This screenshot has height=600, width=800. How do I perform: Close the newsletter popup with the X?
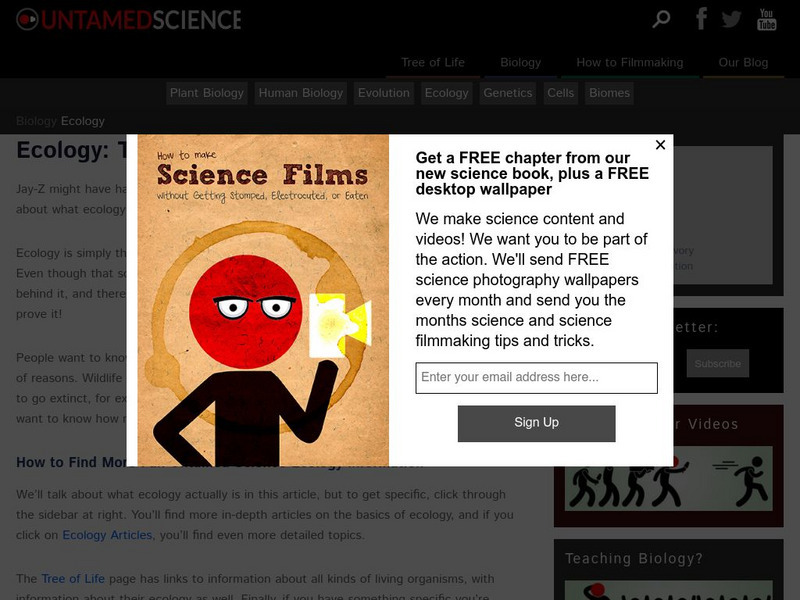(660, 145)
